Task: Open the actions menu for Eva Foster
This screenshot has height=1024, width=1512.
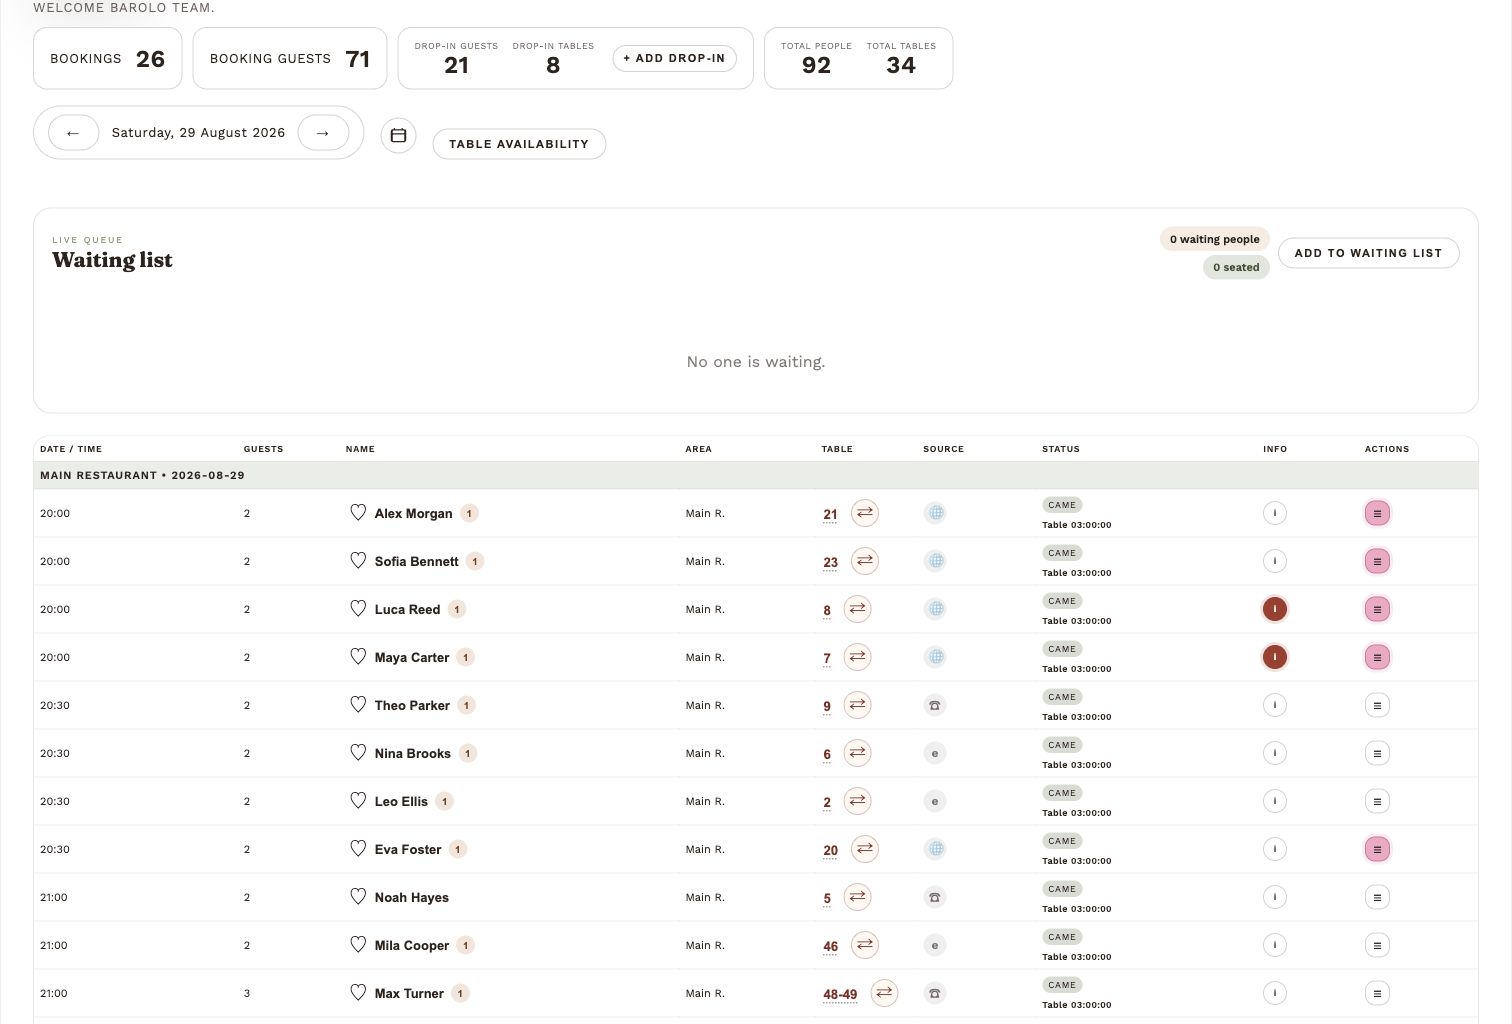Action: [1377, 849]
